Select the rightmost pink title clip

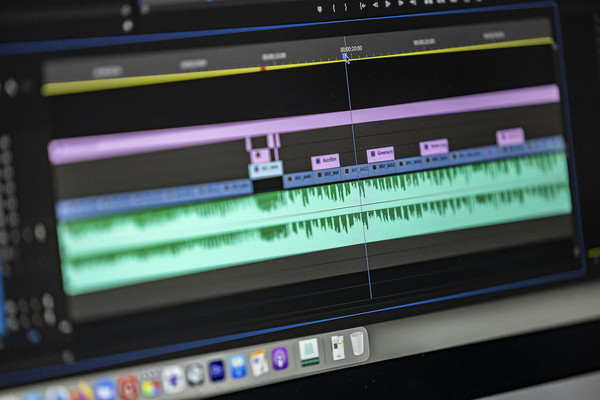(510, 136)
